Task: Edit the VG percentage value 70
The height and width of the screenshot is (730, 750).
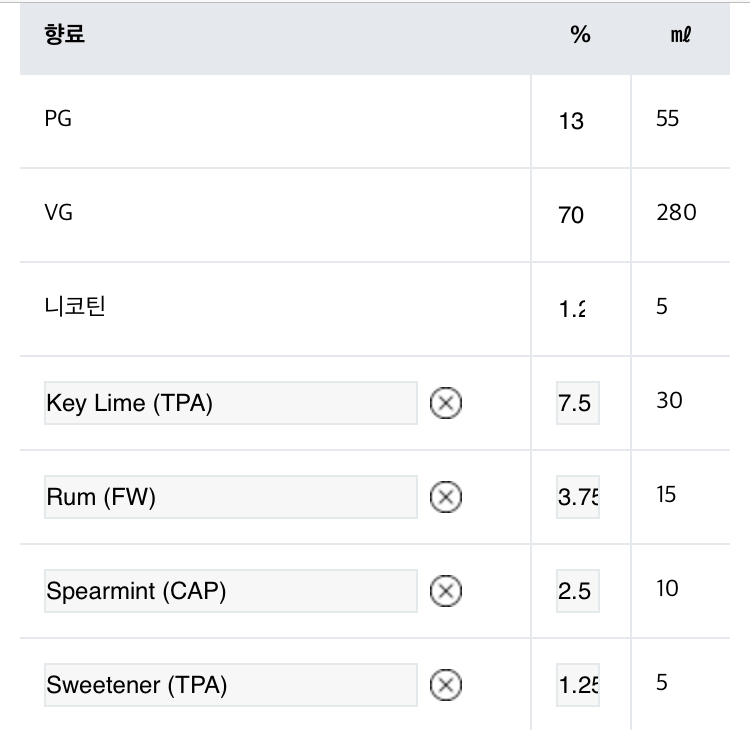Action: click(x=573, y=215)
